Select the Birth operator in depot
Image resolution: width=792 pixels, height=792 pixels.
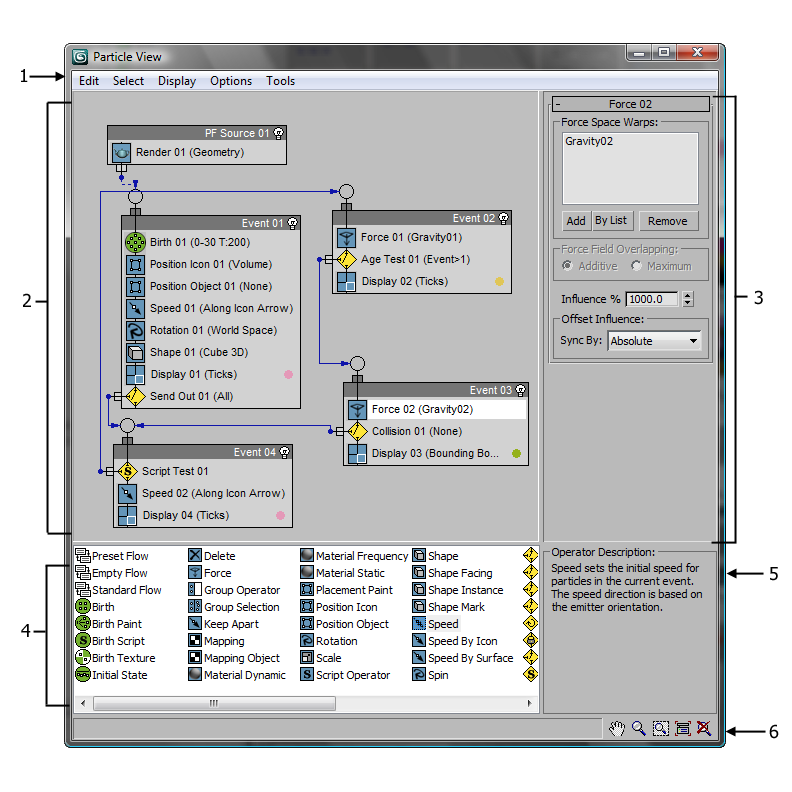coord(95,607)
